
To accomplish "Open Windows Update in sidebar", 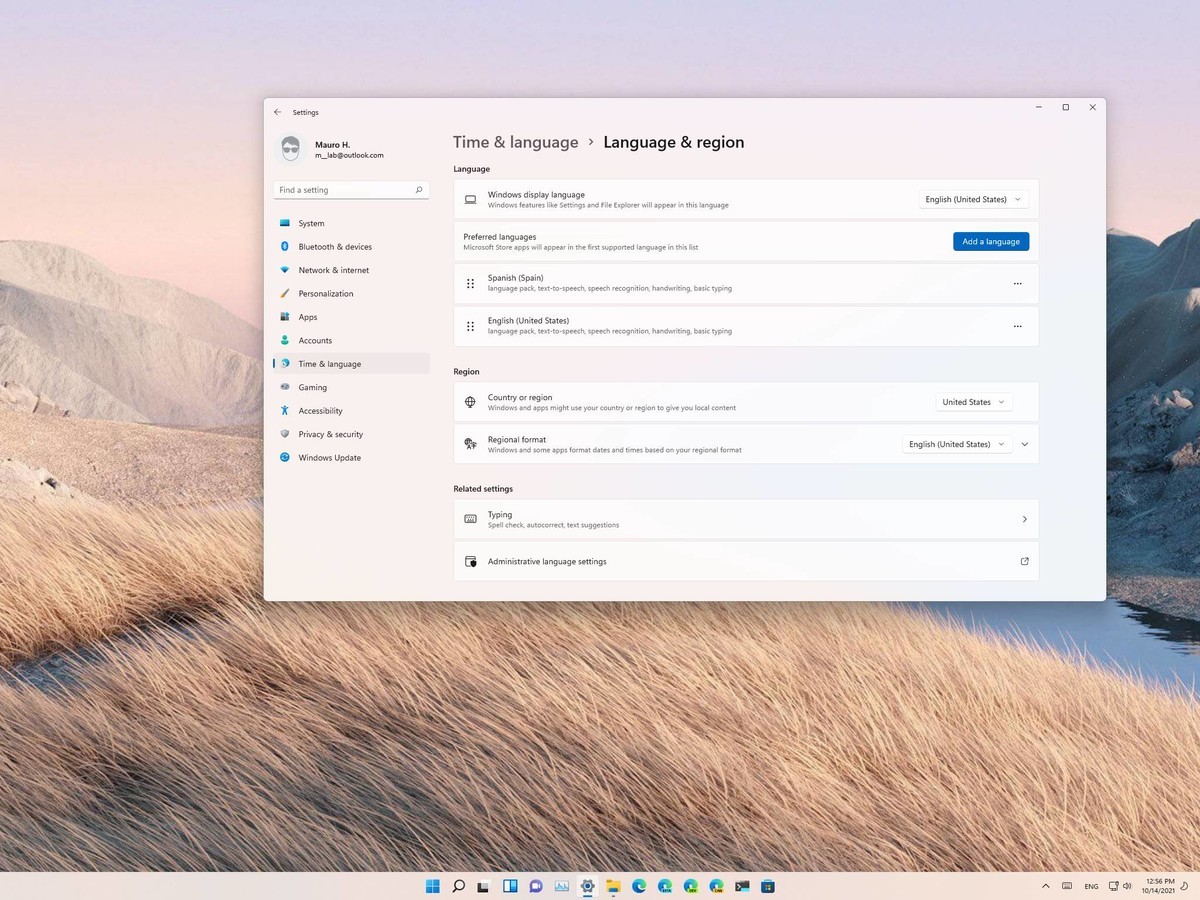I will 351,458.
